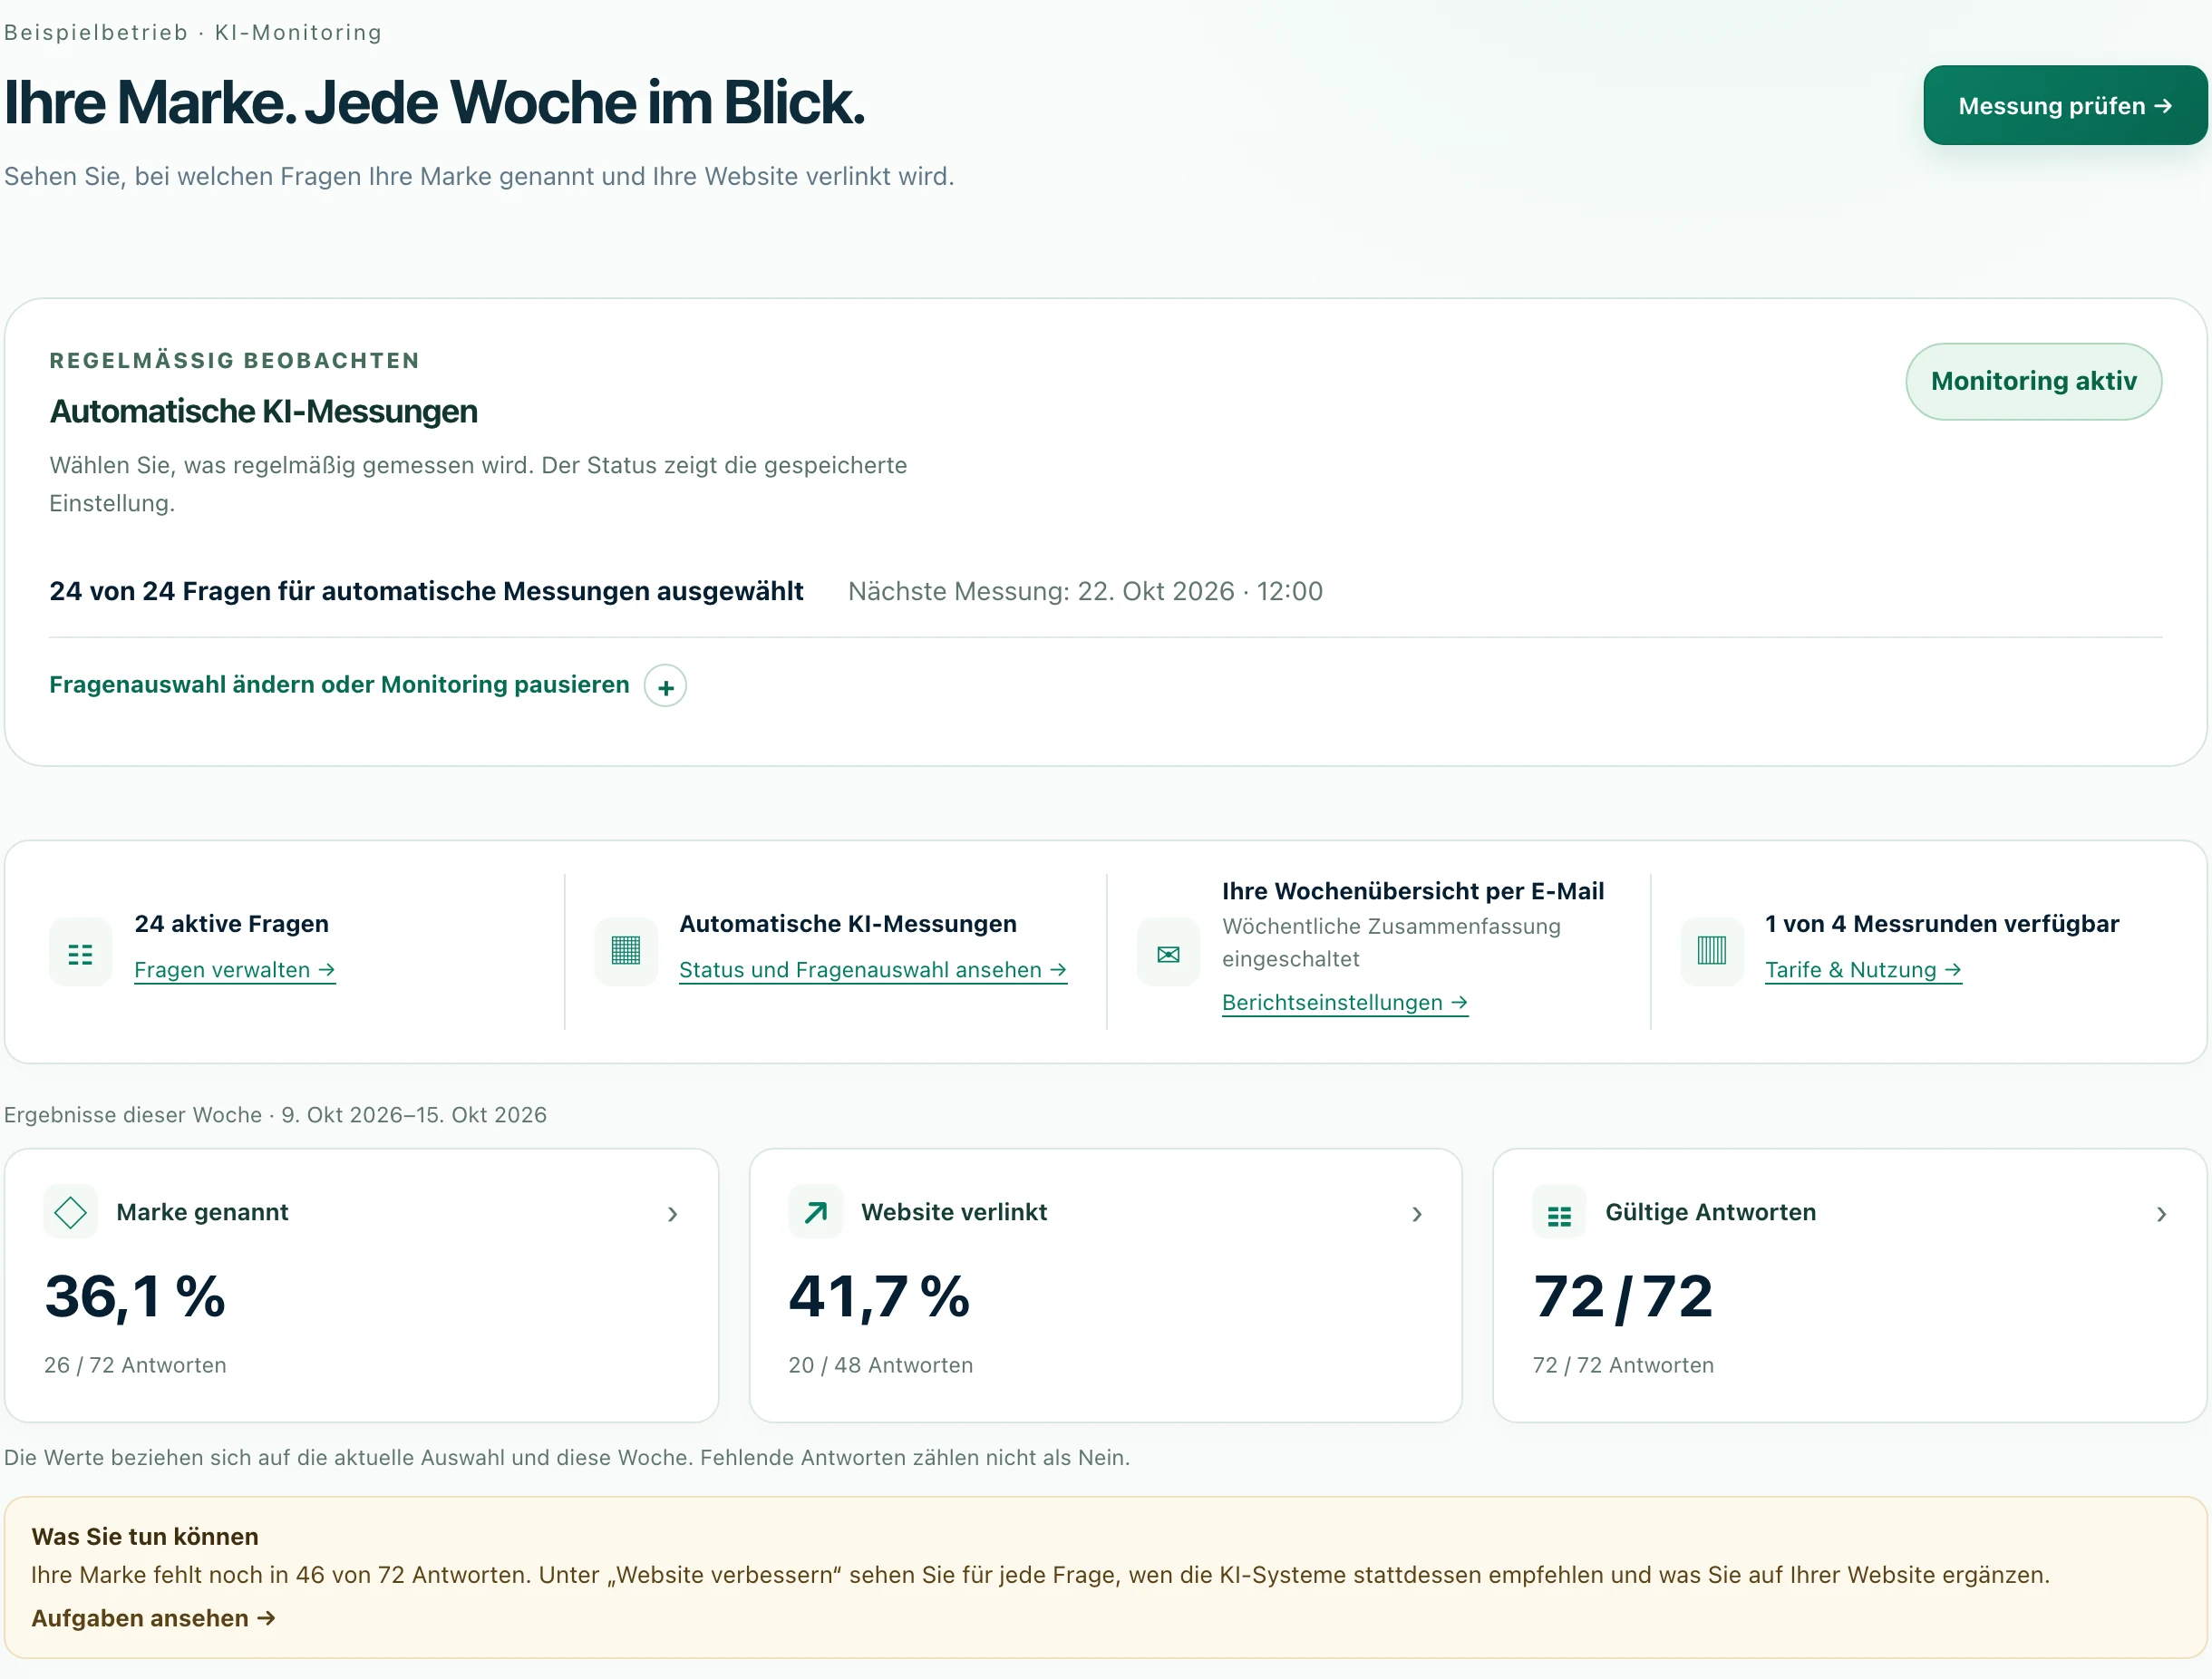
Task: Click the arrow icon on Website verlinkt card
Action: (815, 1212)
